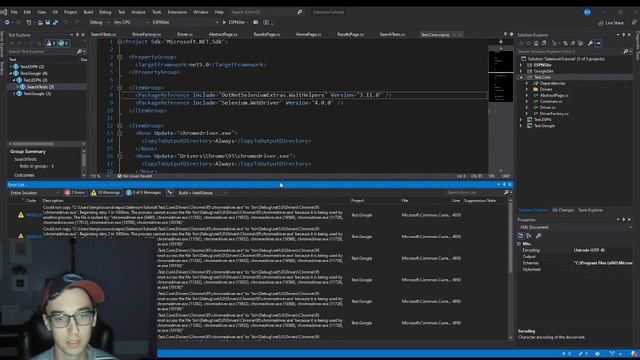This screenshot has height=360, width=640.
Task: Click the Open File toolbar icon
Action: click(40, 22)
